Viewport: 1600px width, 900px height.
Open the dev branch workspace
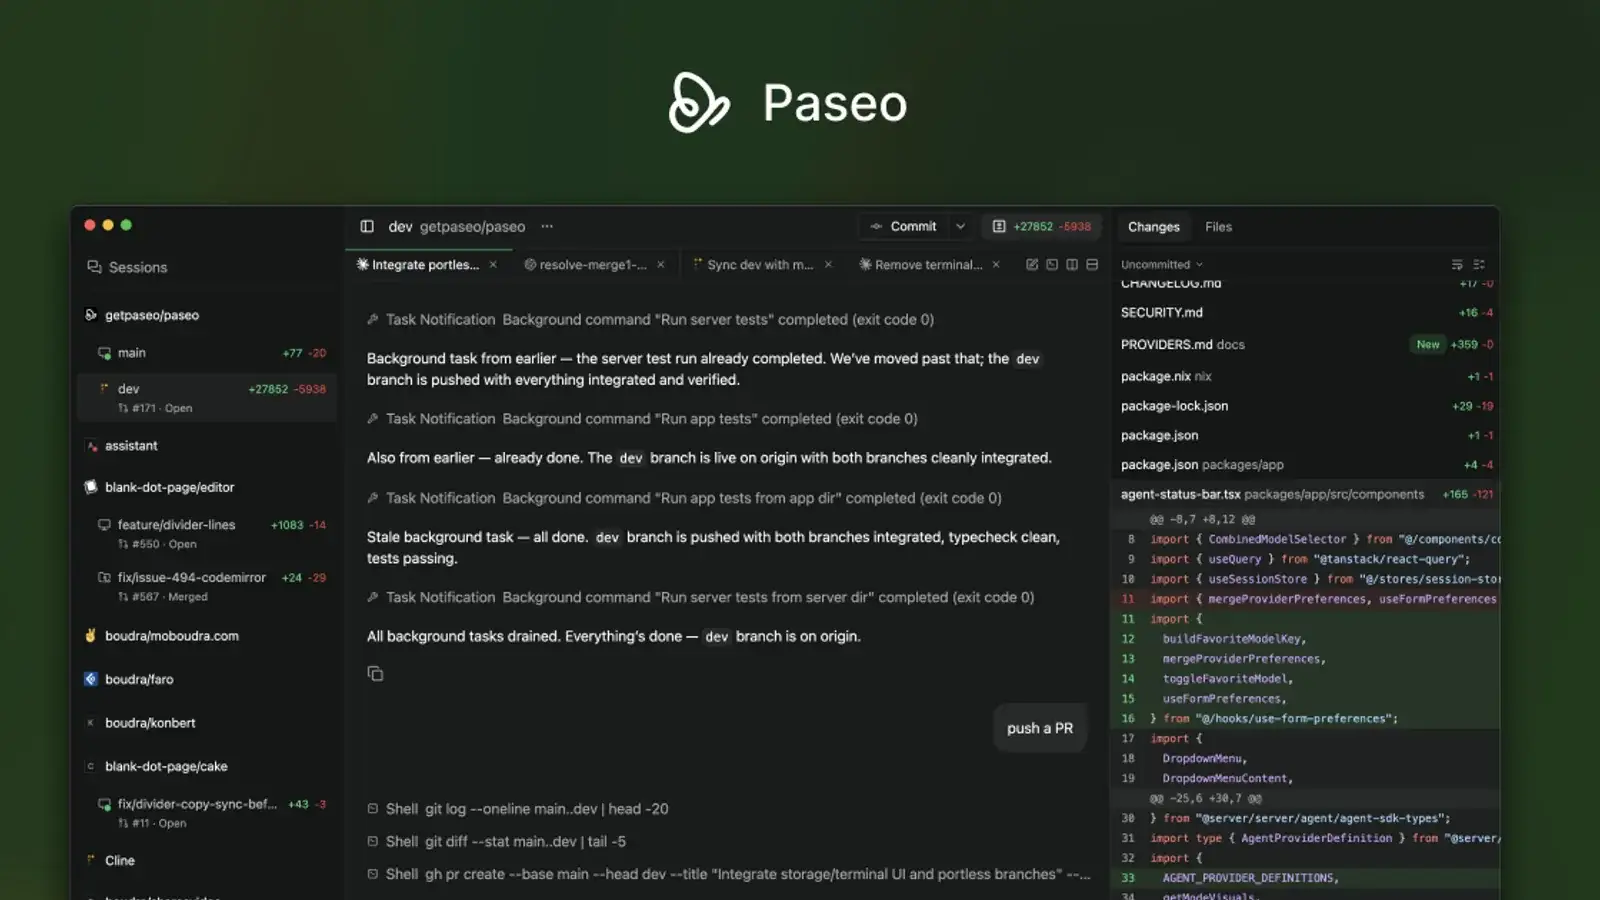(x=207, y=397)
